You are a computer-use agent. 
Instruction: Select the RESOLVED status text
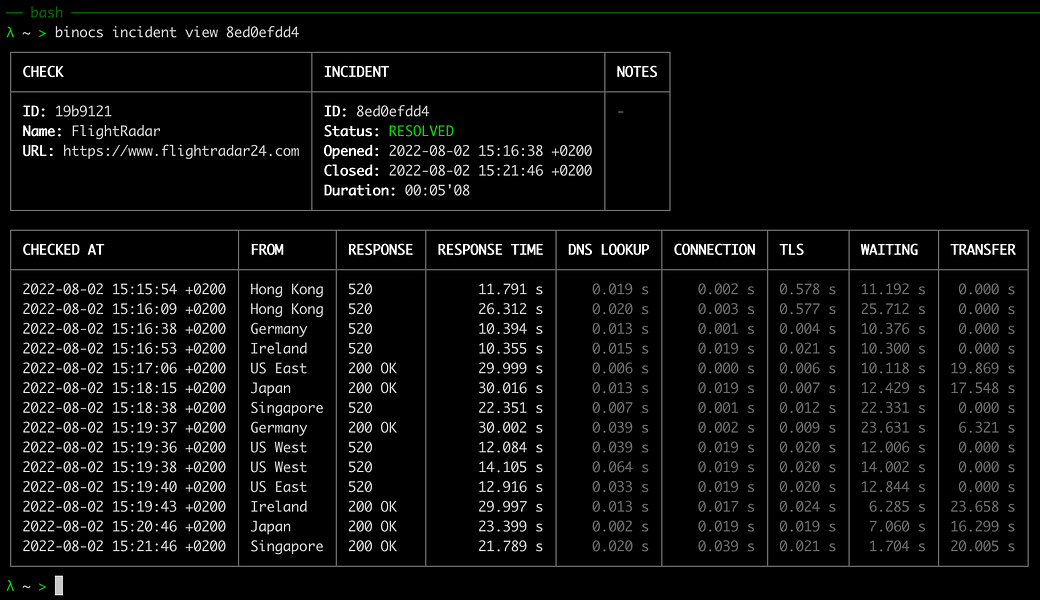[x=421, y=131]
